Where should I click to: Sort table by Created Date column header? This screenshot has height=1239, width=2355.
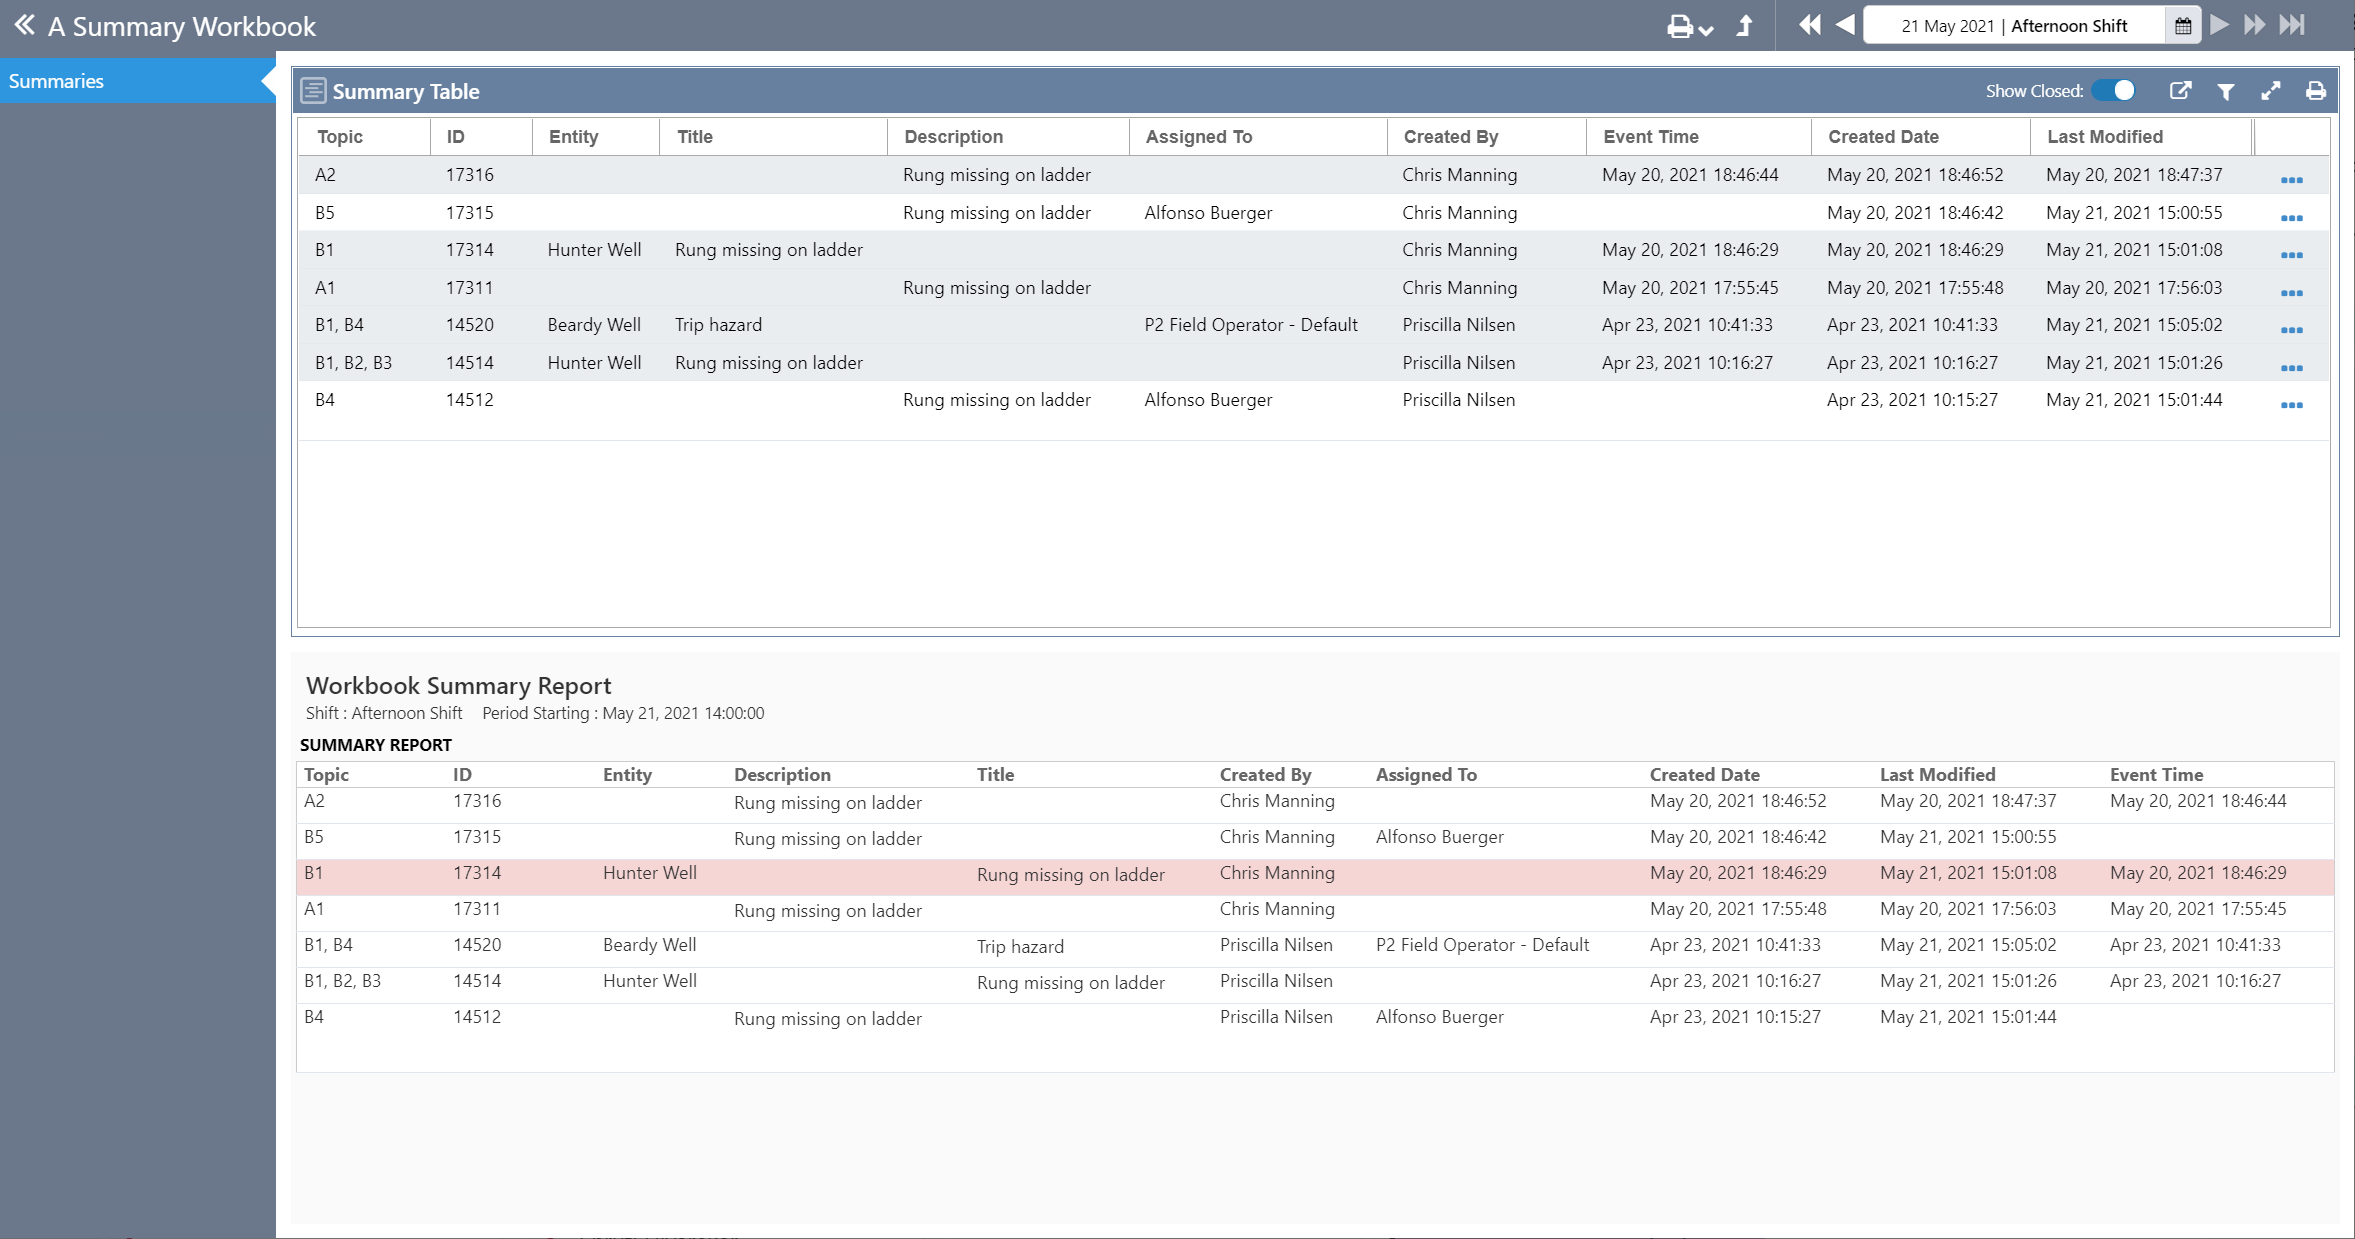[x=1883, y=137]
